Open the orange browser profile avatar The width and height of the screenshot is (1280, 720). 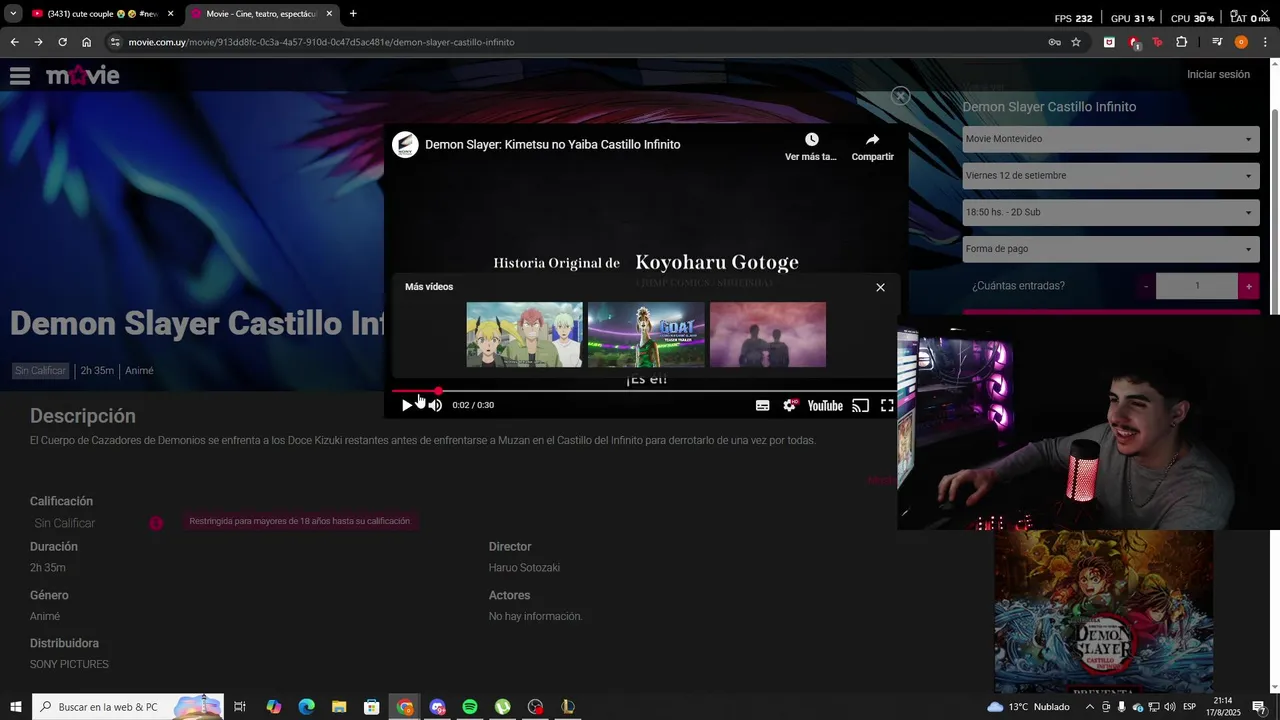point(1241,42)
